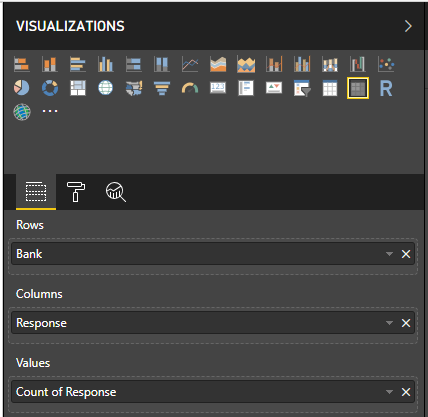Choose the Multi-row card visual
The width and height of the screenshot is (428, 417).
click(246, 88)
